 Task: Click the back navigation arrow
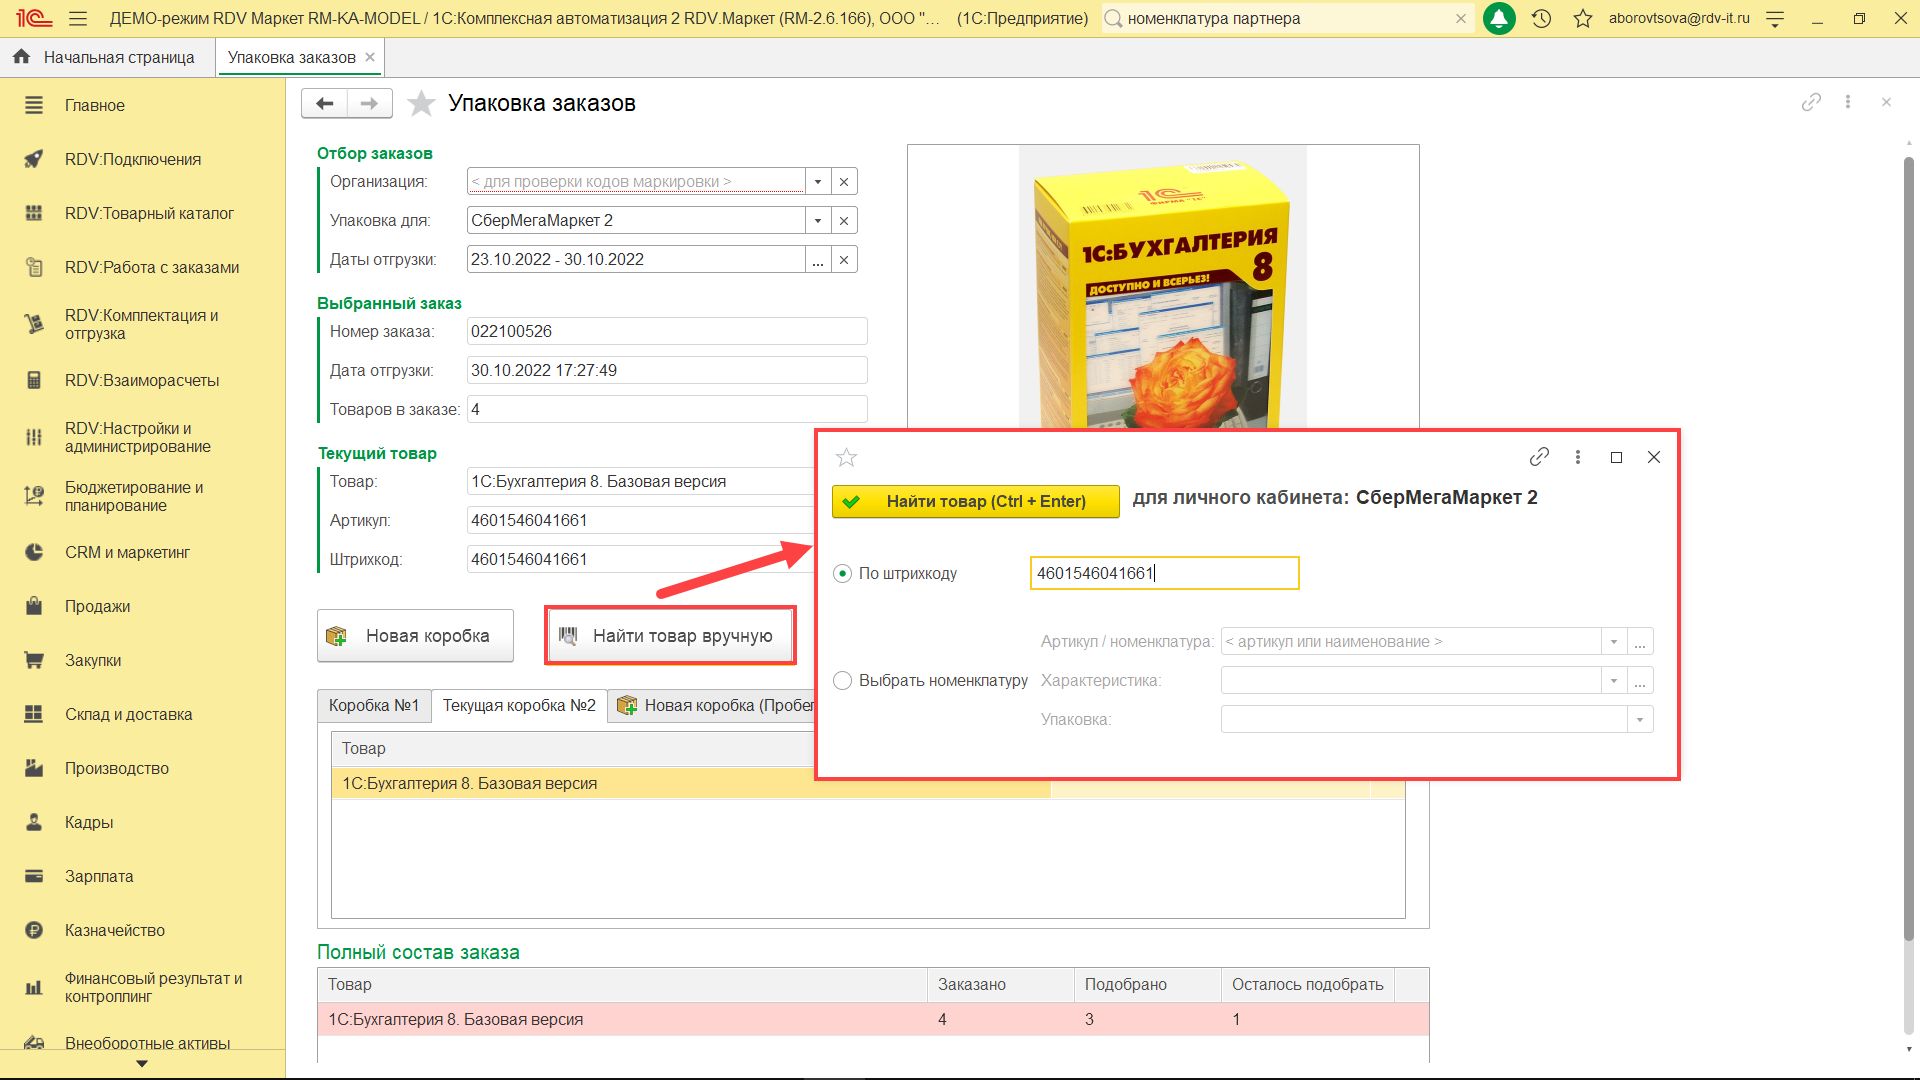(324, 103)
